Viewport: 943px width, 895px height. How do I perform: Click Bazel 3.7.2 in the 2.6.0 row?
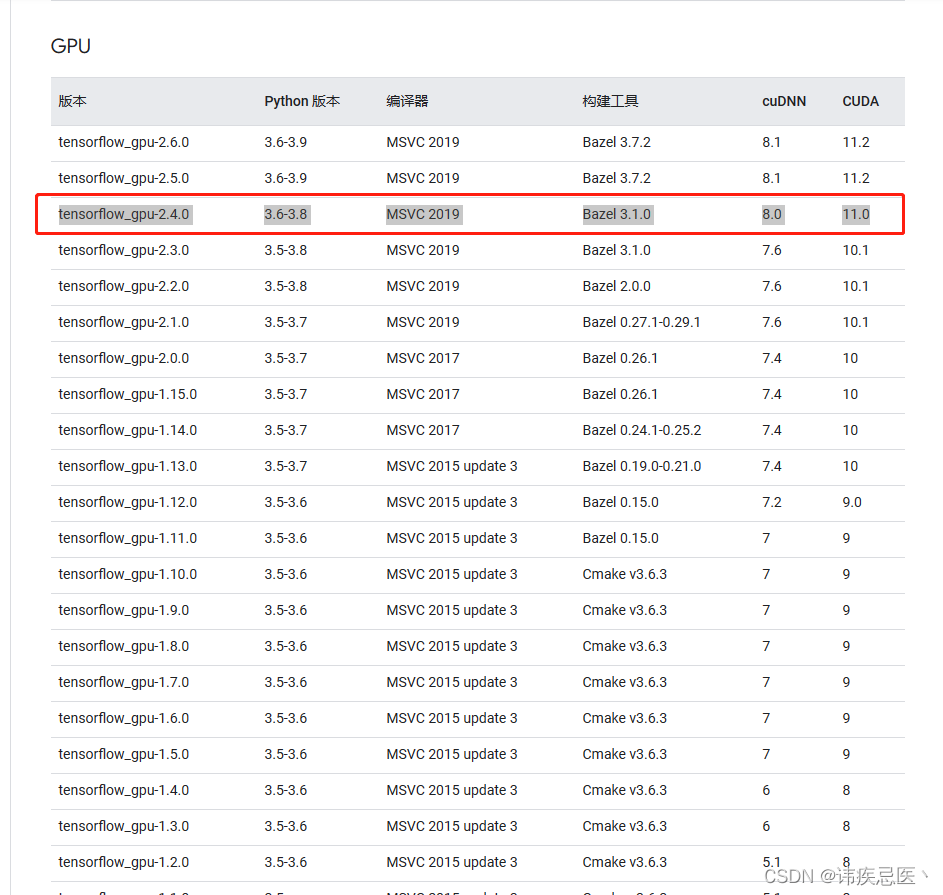point(616,143)
